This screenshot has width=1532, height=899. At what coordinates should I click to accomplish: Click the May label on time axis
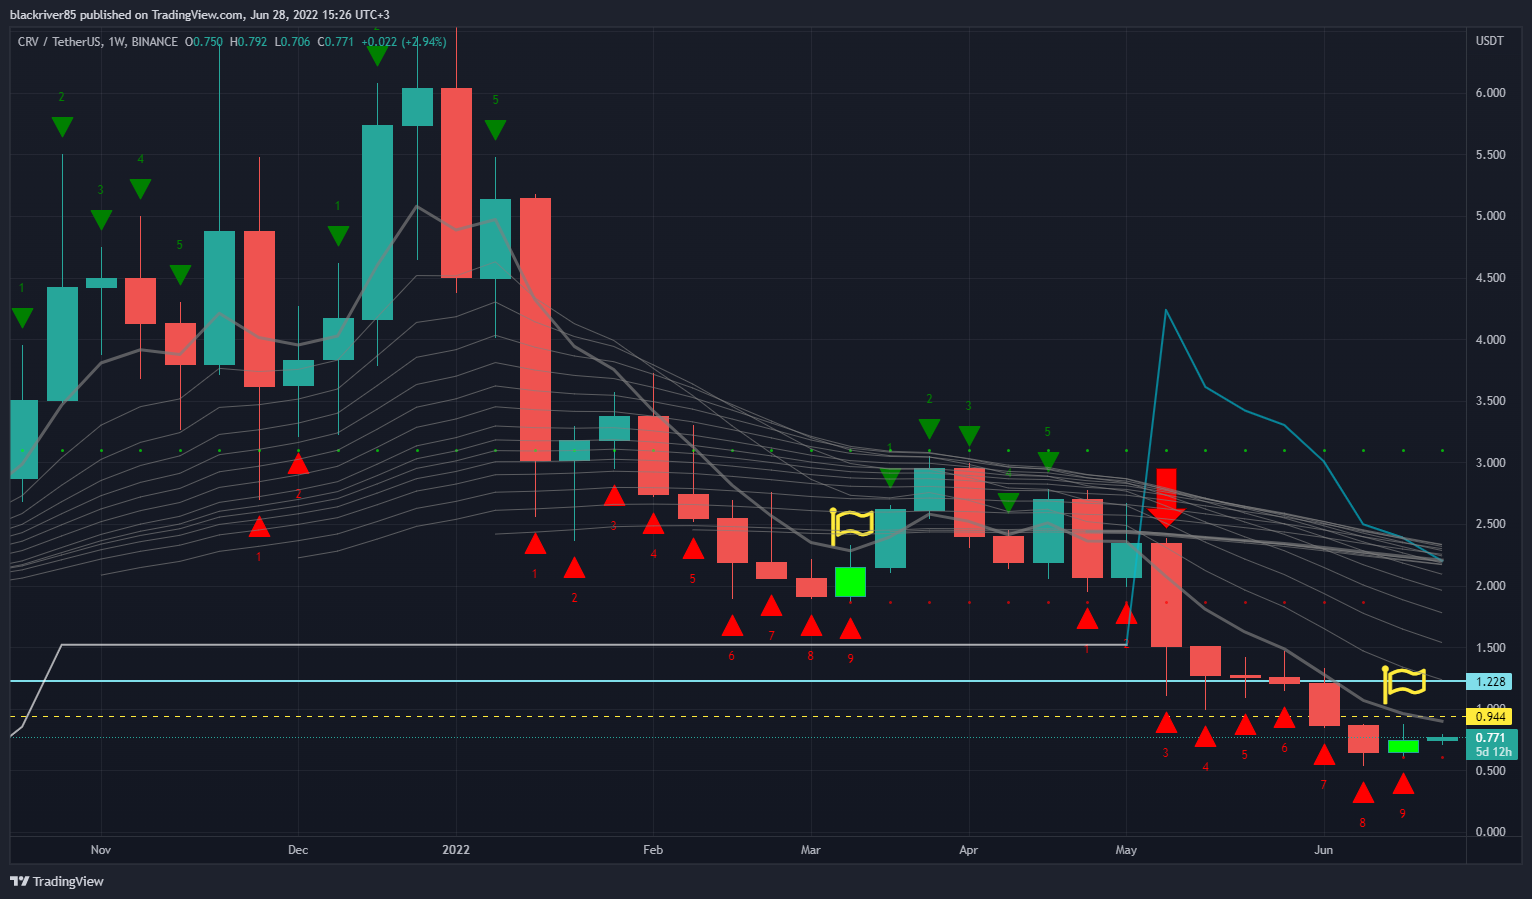click(1126, 850)
